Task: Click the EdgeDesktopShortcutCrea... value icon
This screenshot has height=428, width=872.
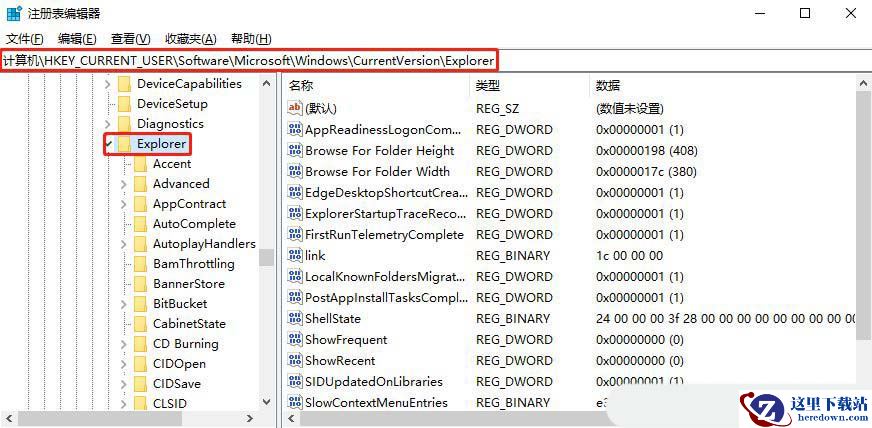Action: 295,193
